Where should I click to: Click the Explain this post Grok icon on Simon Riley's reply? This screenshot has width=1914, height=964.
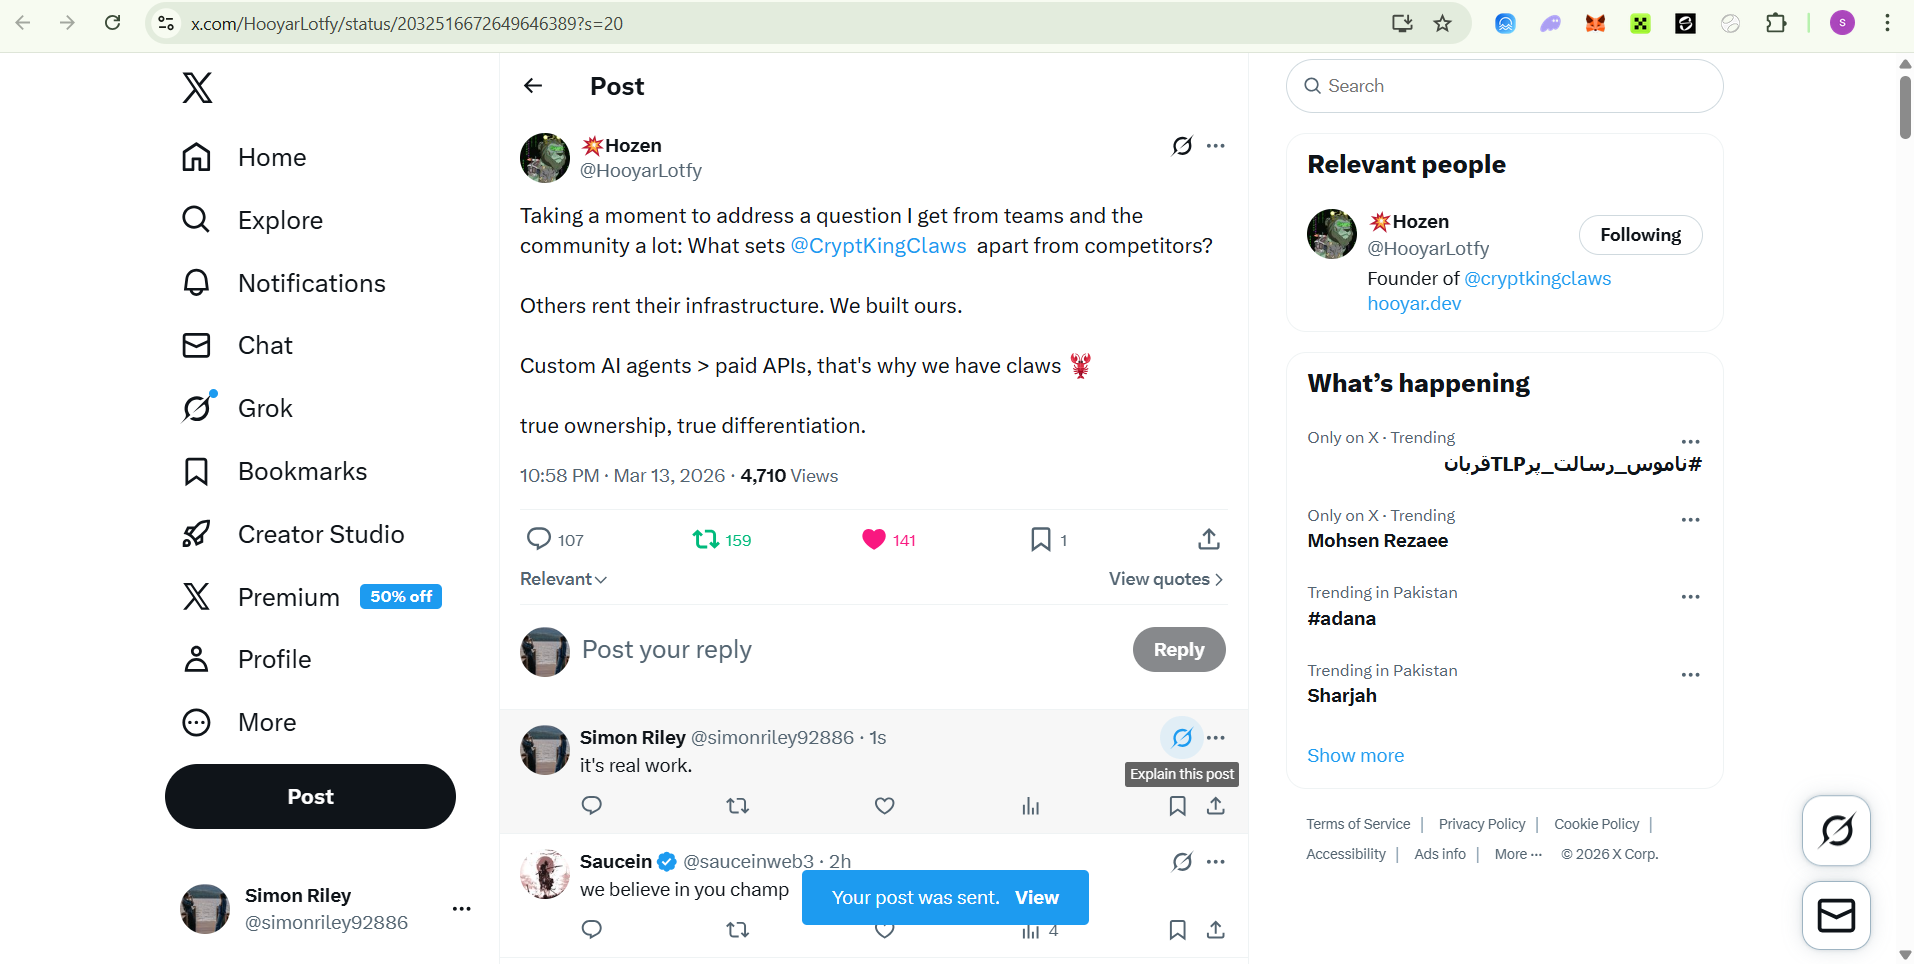point(1182,738)
